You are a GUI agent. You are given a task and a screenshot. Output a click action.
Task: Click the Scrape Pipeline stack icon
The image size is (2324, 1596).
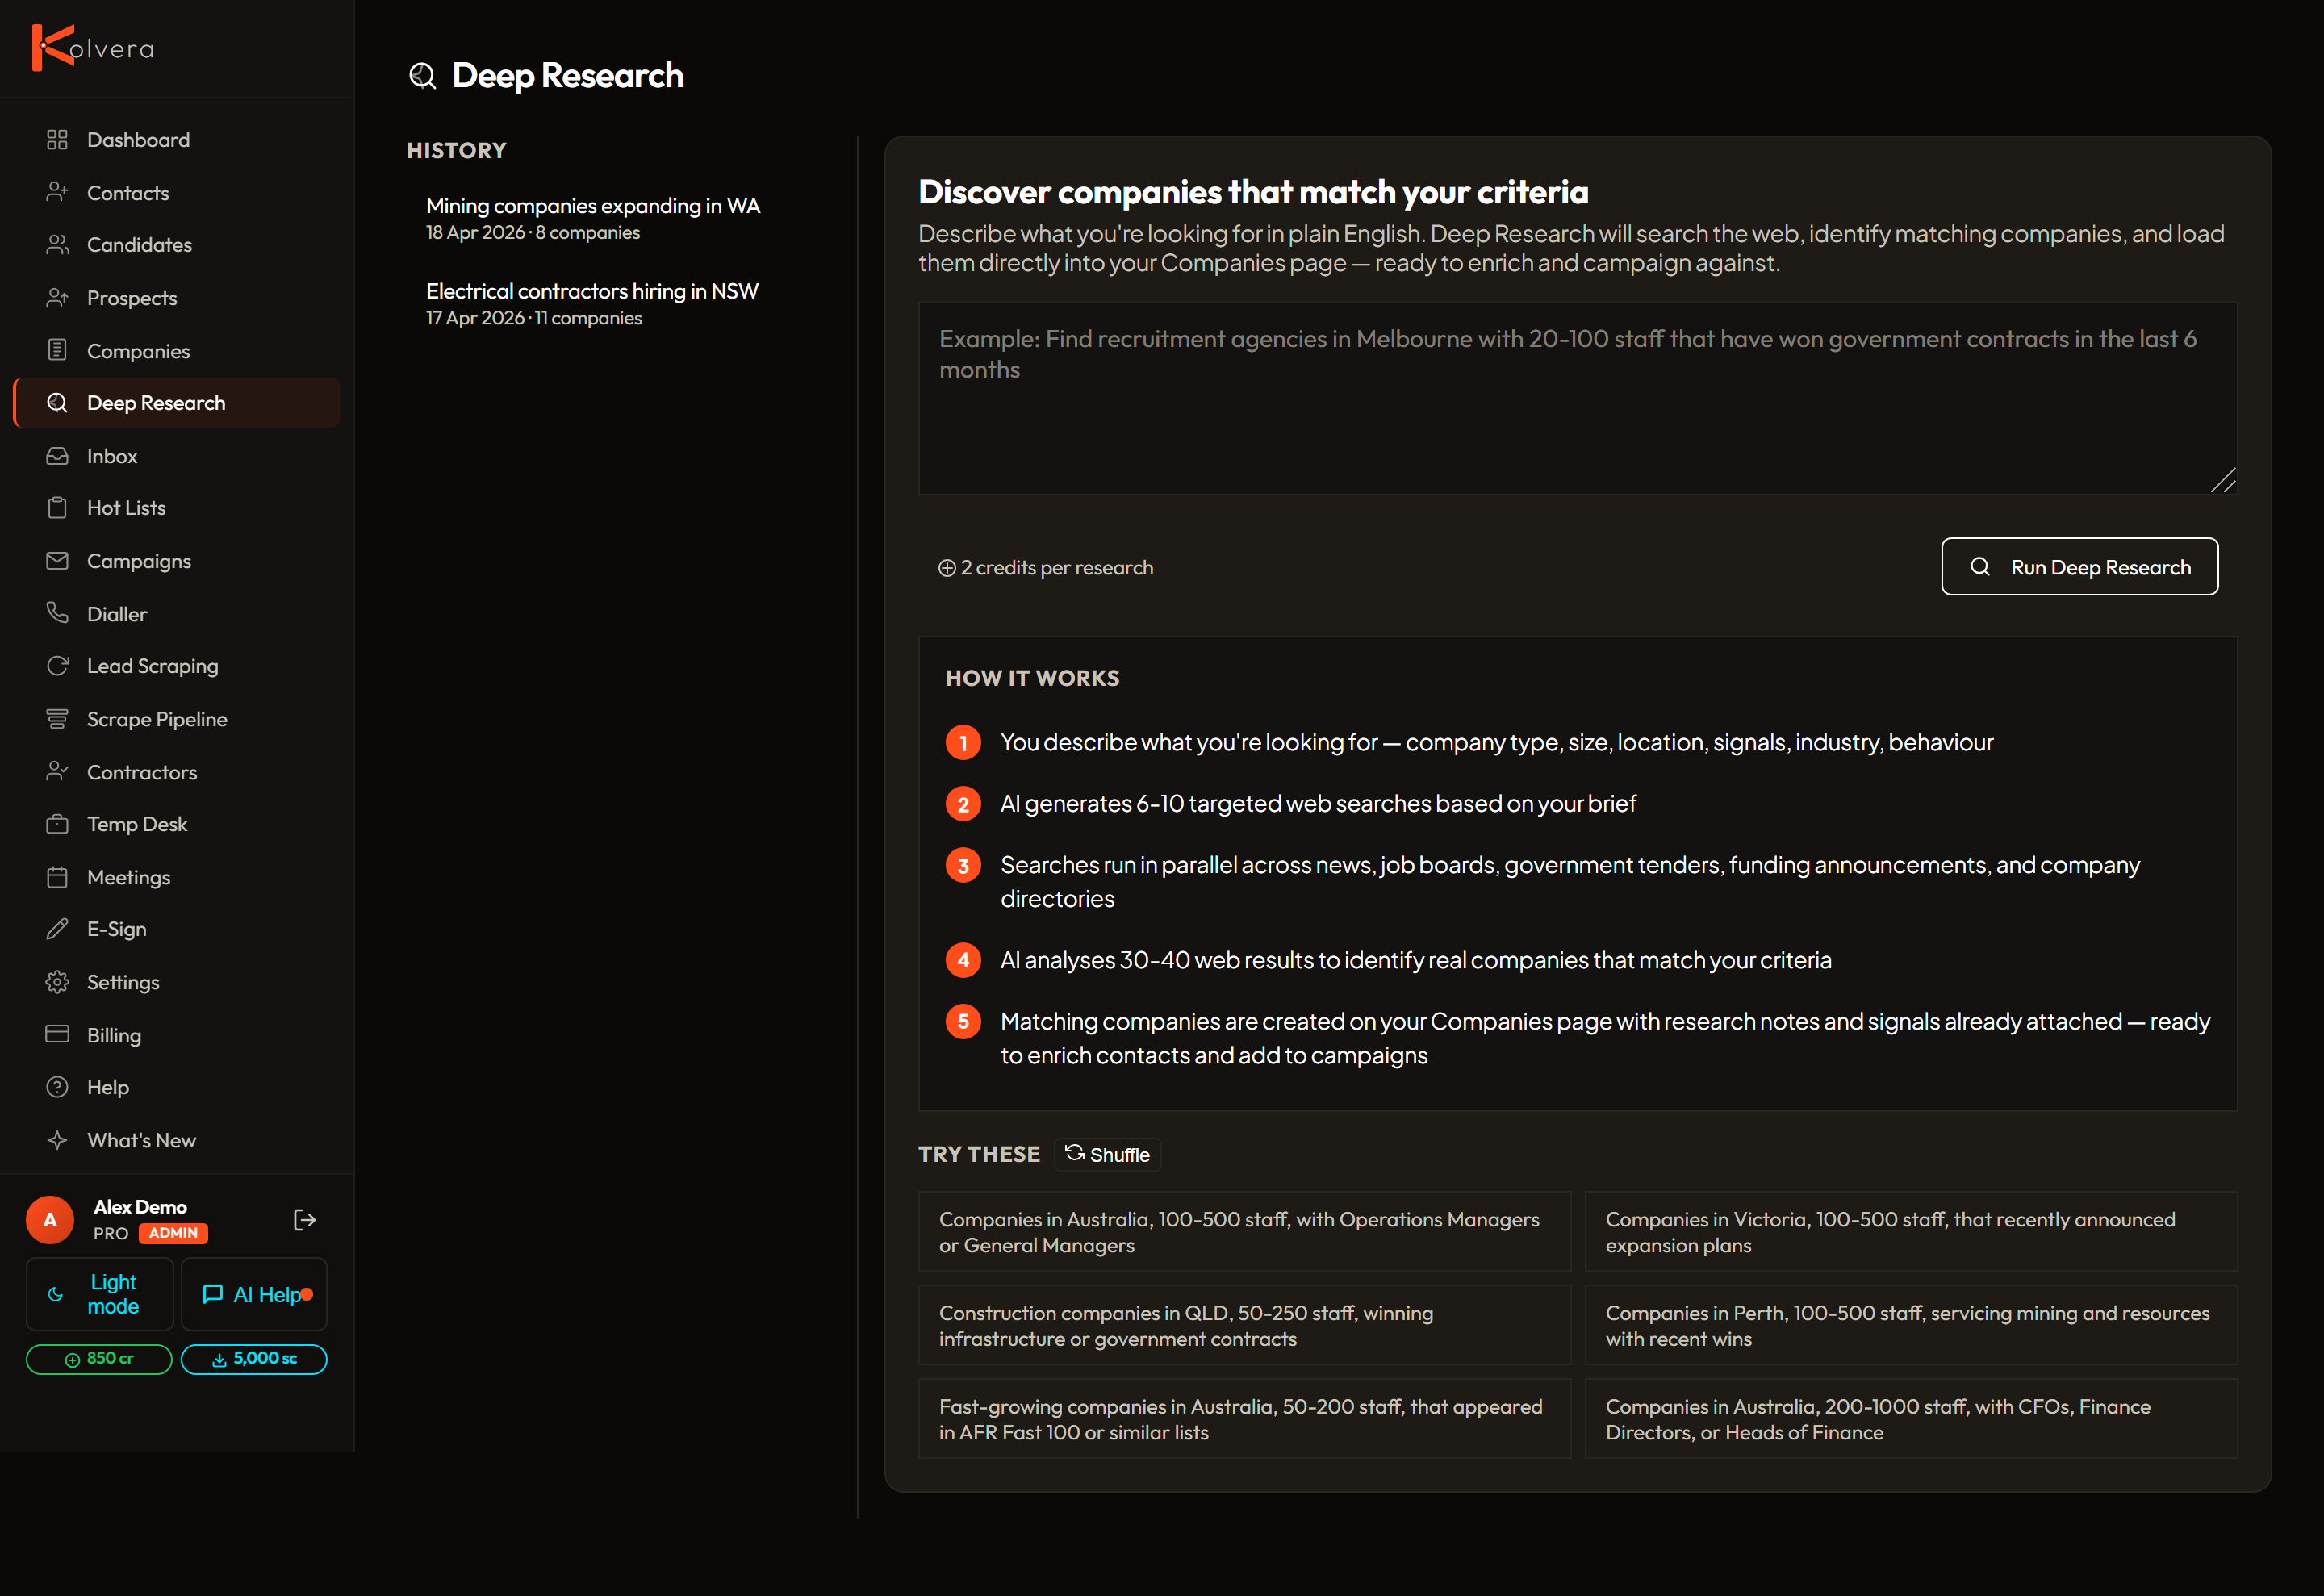57,719
